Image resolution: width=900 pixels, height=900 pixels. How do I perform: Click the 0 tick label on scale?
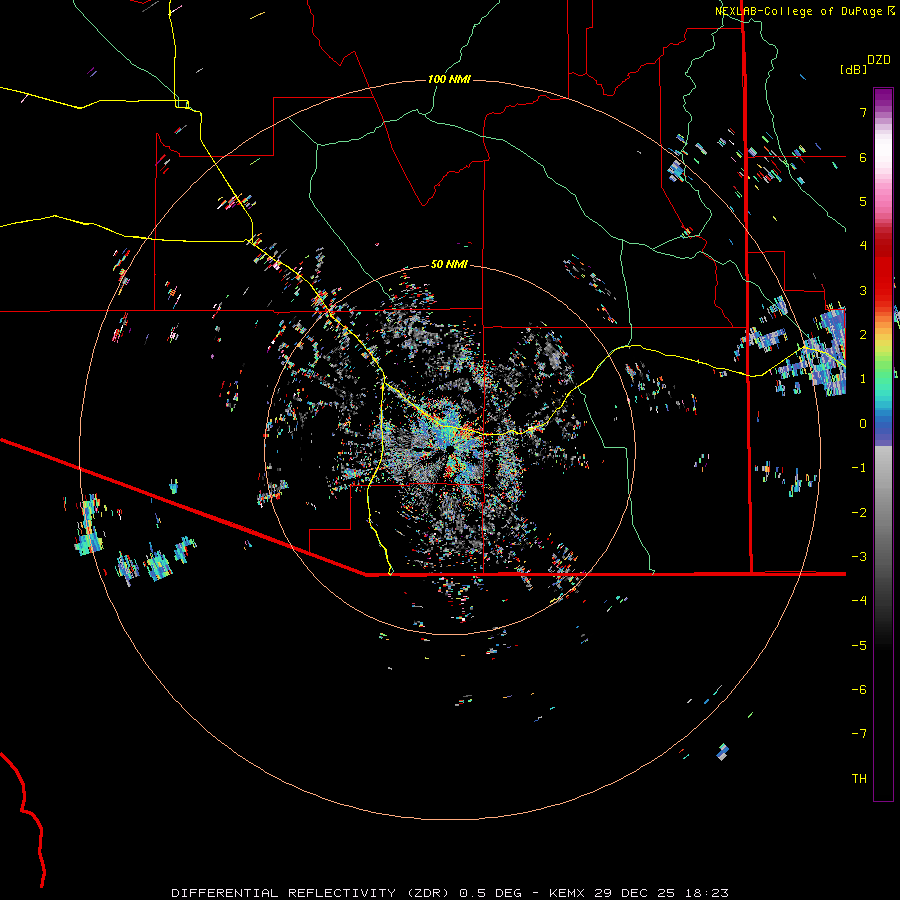[863, 424]
